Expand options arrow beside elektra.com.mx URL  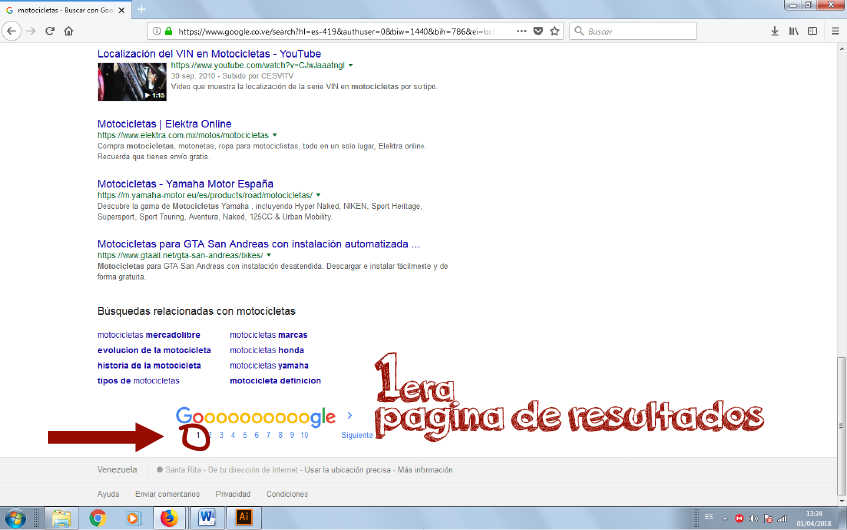[x=274, y=135]
